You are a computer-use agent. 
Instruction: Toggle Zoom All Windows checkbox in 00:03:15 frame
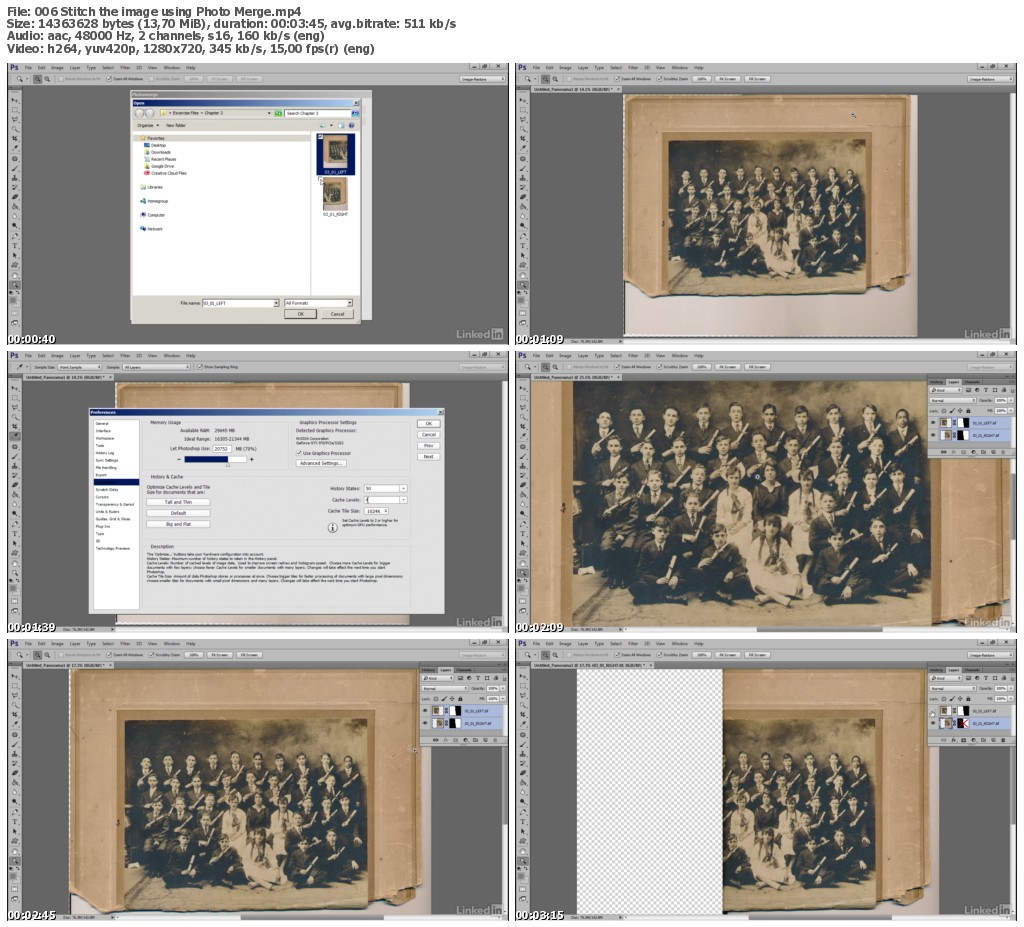617,655
